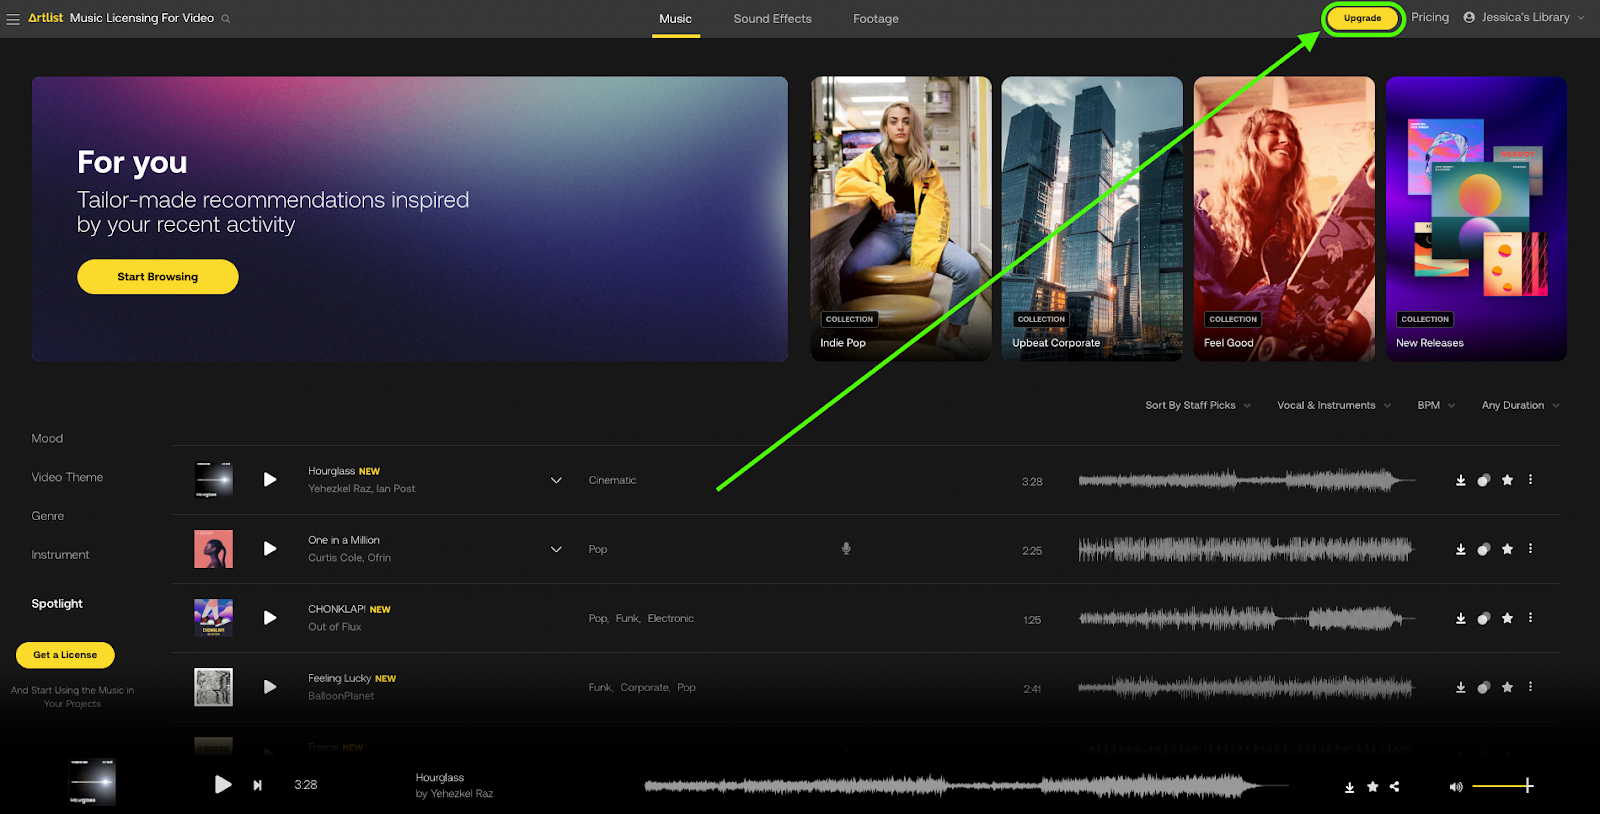The height and width of the screenshot is (814, 1600).
Task: Star the Feeling Lucky track
Action: point(1507,687)
